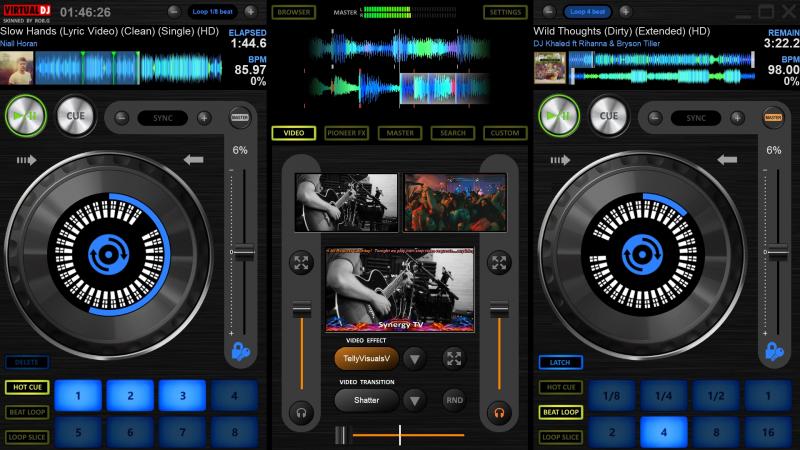Select LOOP SLICE mode on left deck
Screen dimensions: 800x450
27,437
